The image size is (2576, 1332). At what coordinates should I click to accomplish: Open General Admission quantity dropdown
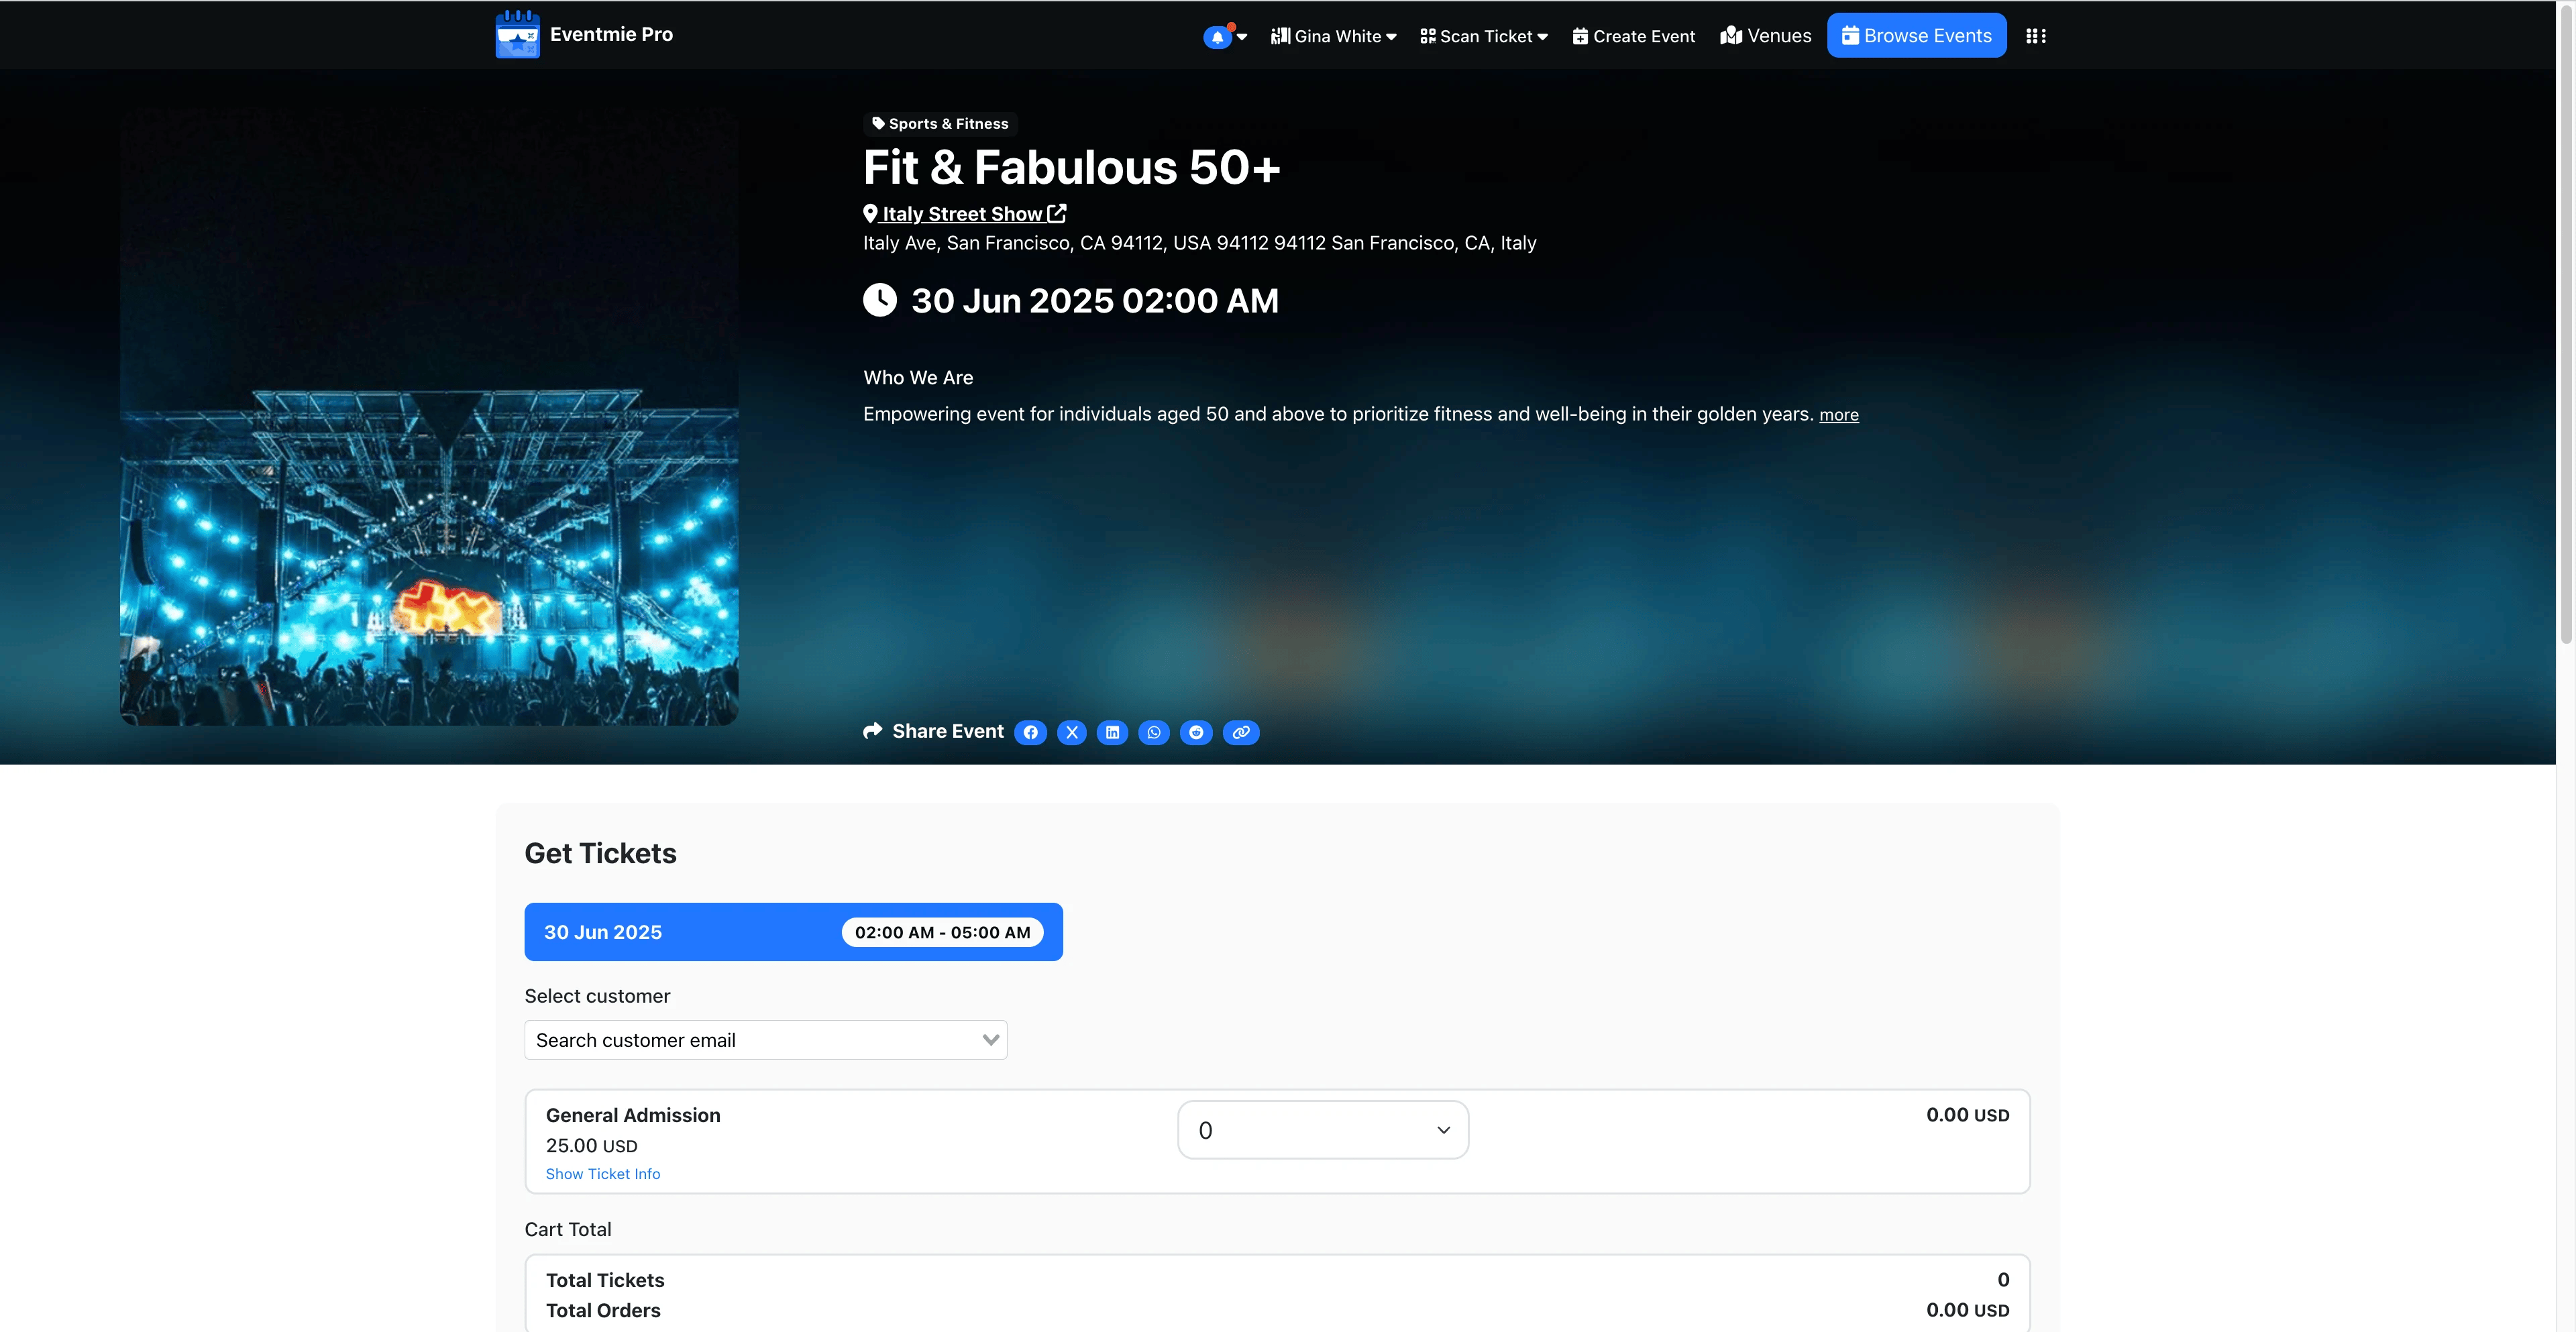click(1322, 1130)
